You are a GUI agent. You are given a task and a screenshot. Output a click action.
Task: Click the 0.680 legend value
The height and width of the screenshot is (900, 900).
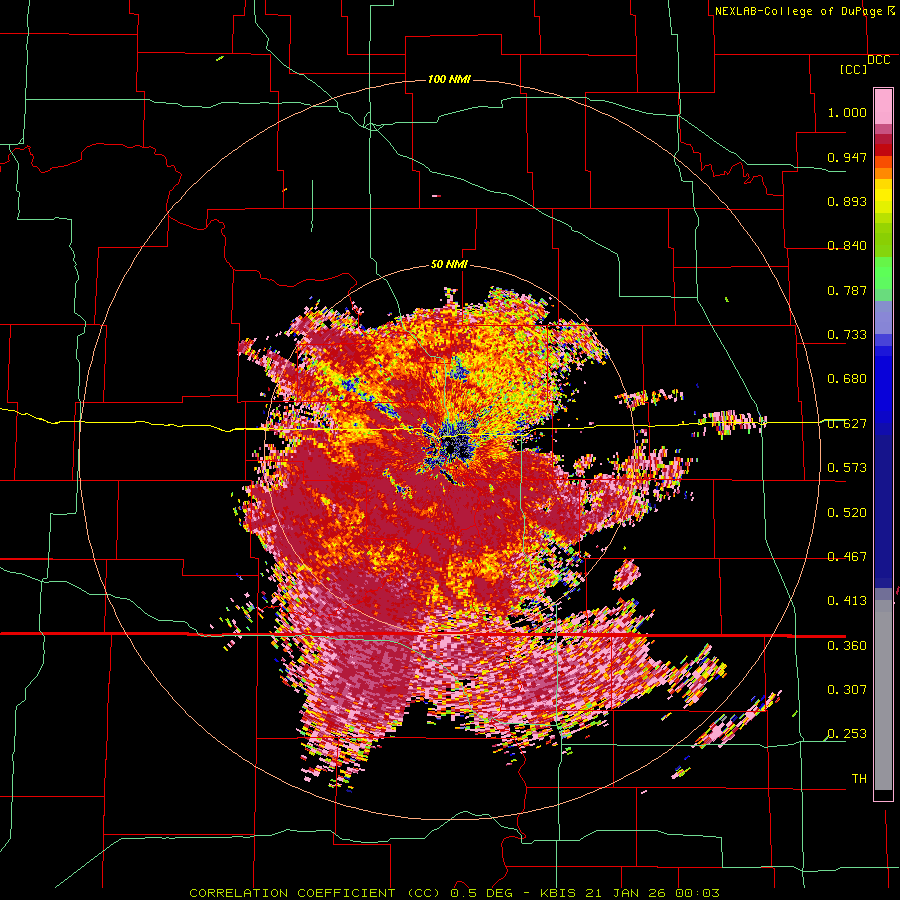coord(847,378)
